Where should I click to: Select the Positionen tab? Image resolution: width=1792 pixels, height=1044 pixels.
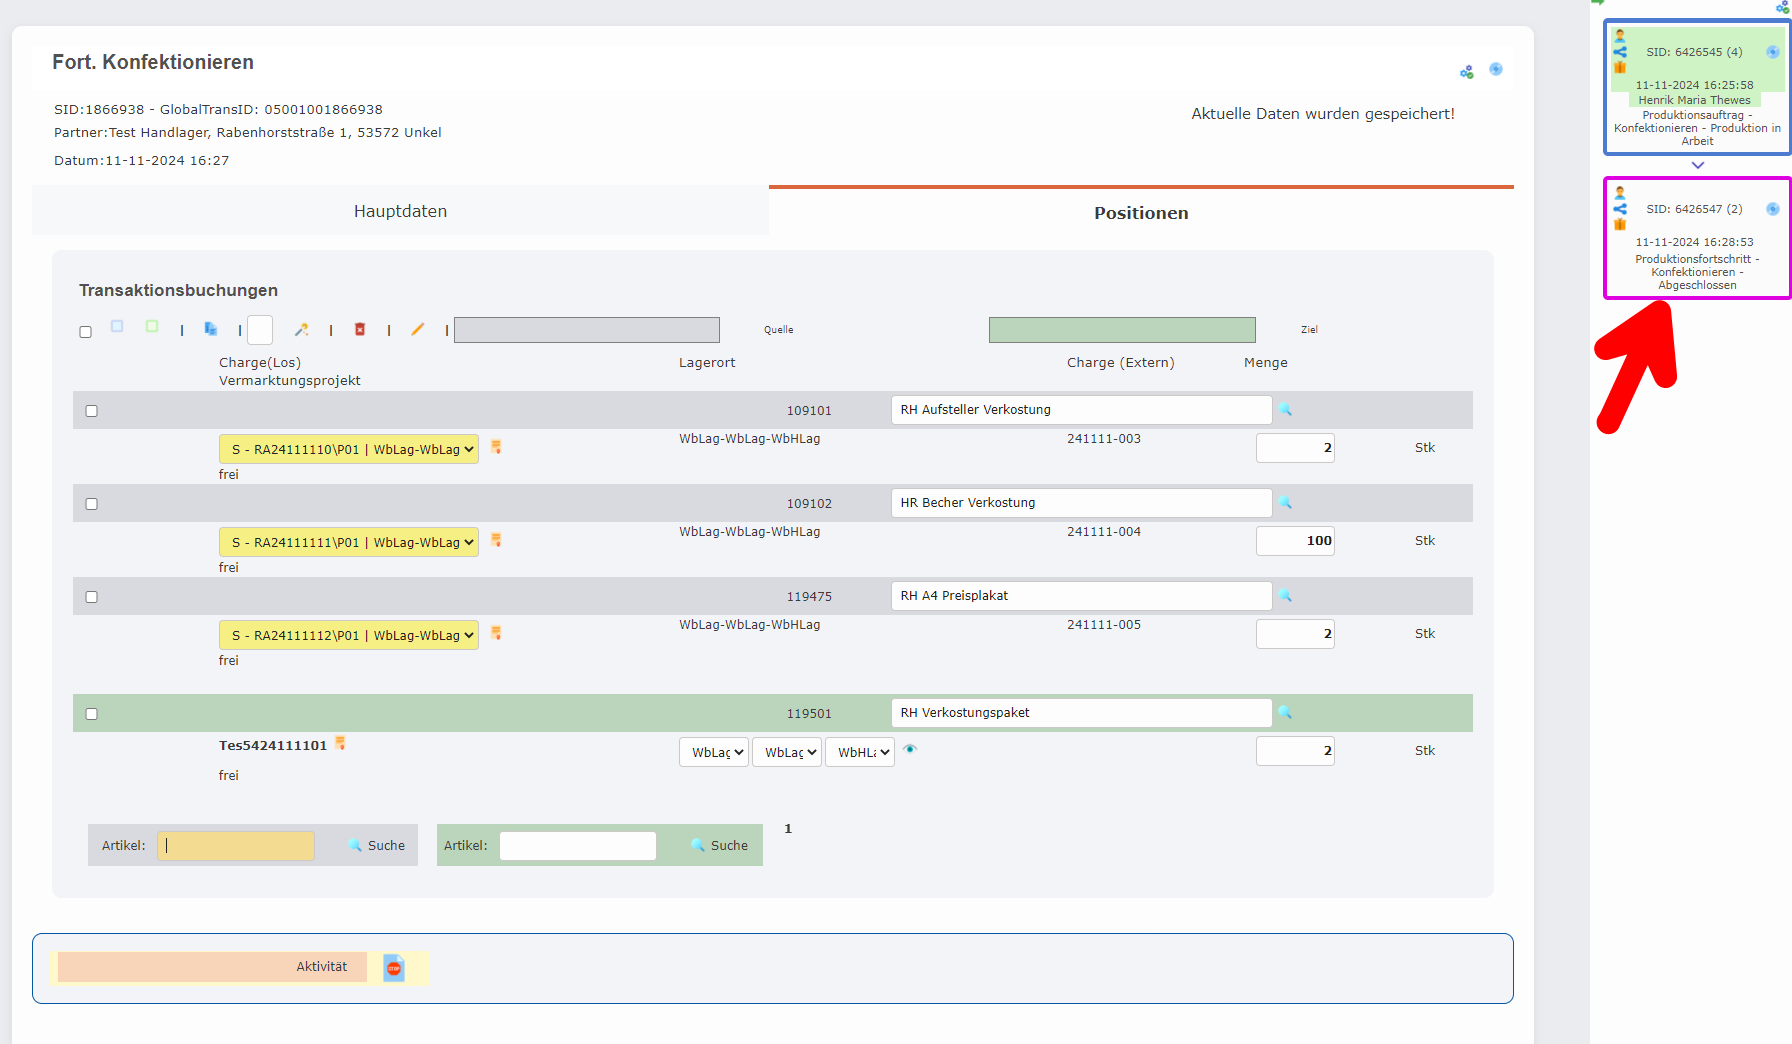pos(1141,213)
